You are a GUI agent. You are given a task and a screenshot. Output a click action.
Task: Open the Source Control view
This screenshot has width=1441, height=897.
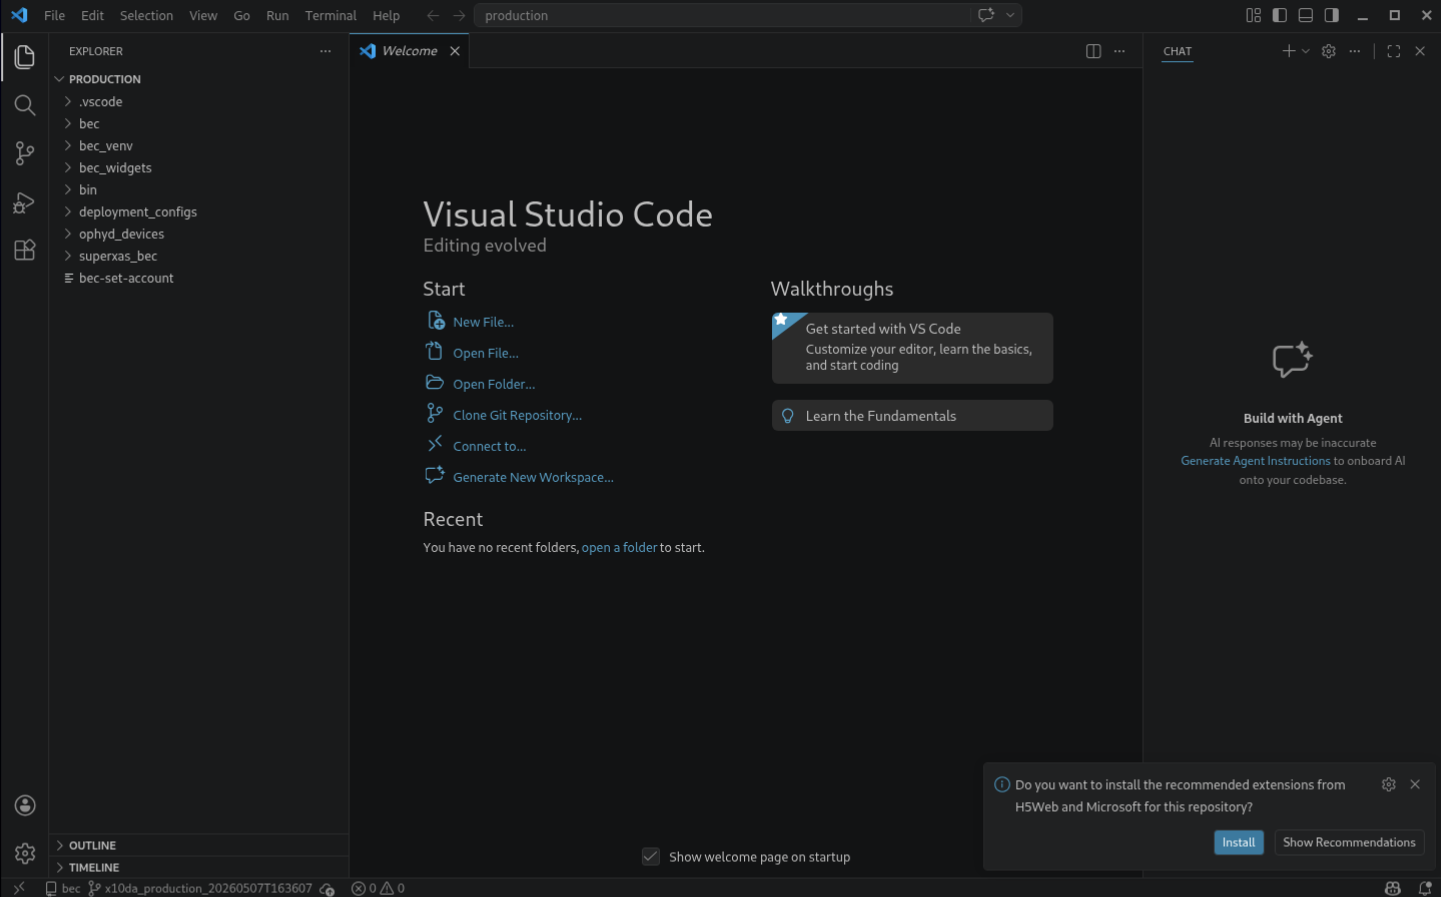click(x=25, y=153)
